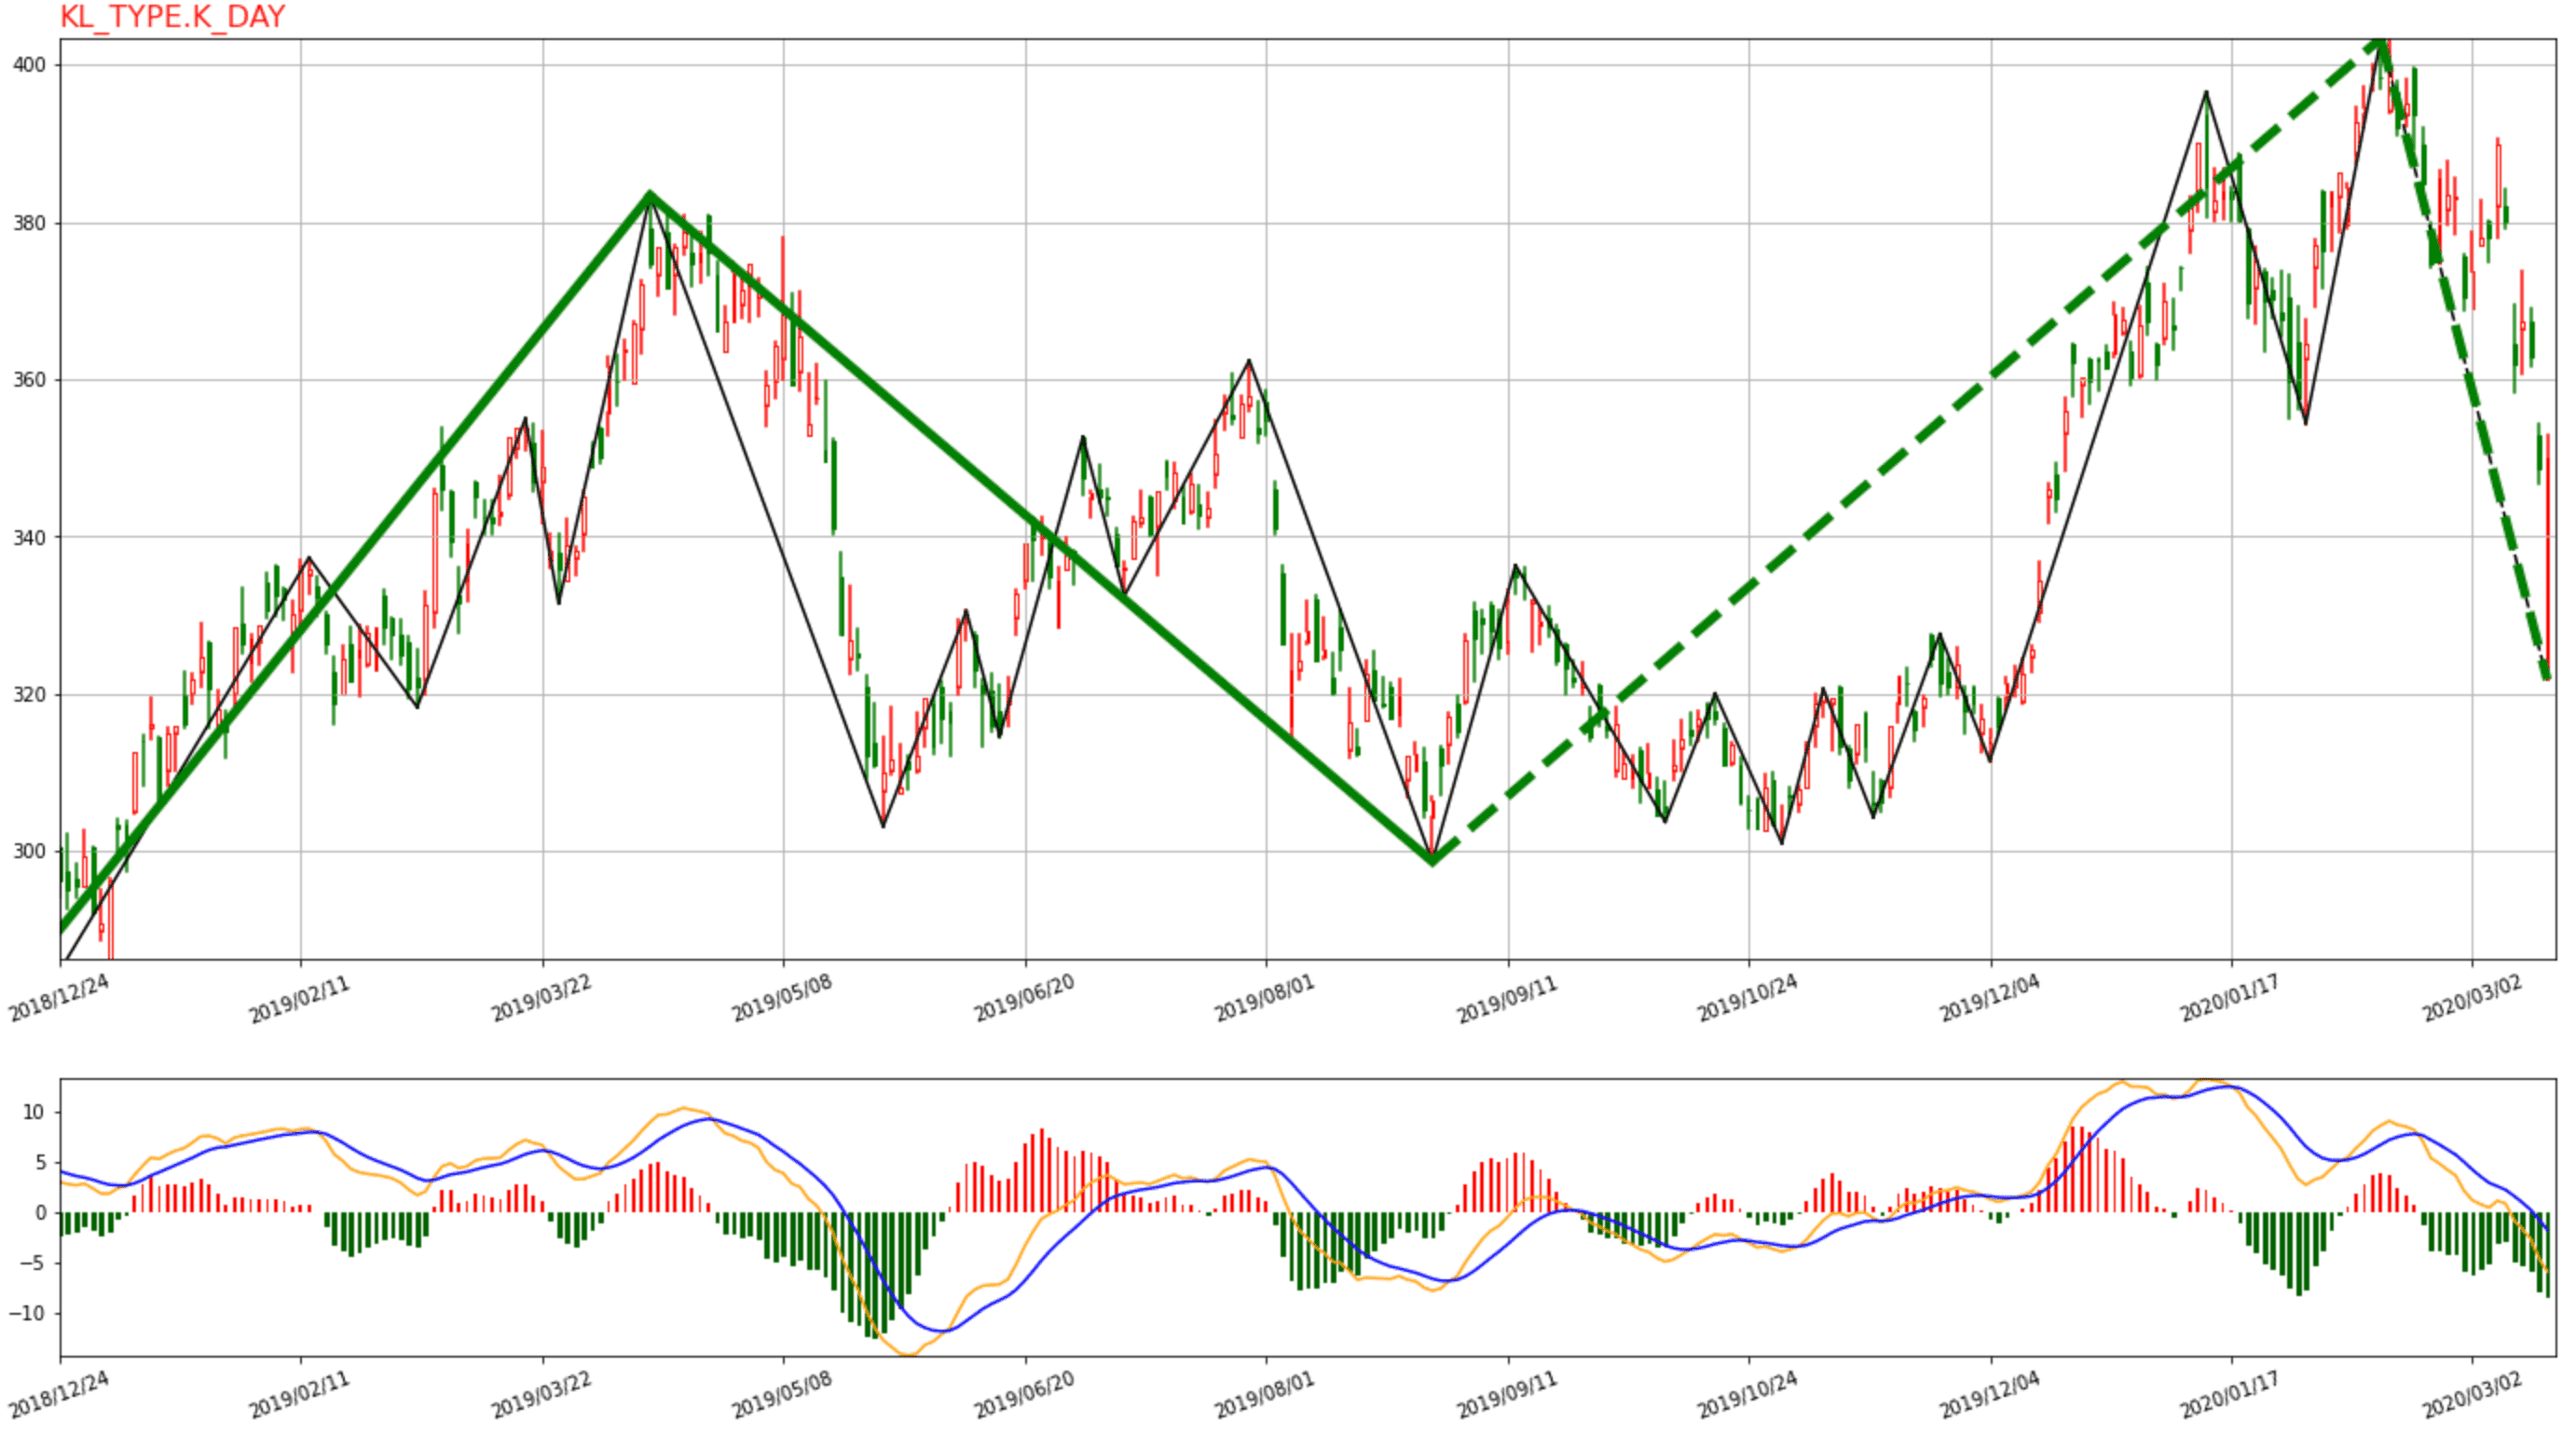Click the 2018/12/24 date under MACD chart
Screen dimensions: 2576x1448
coord(58,1395)
